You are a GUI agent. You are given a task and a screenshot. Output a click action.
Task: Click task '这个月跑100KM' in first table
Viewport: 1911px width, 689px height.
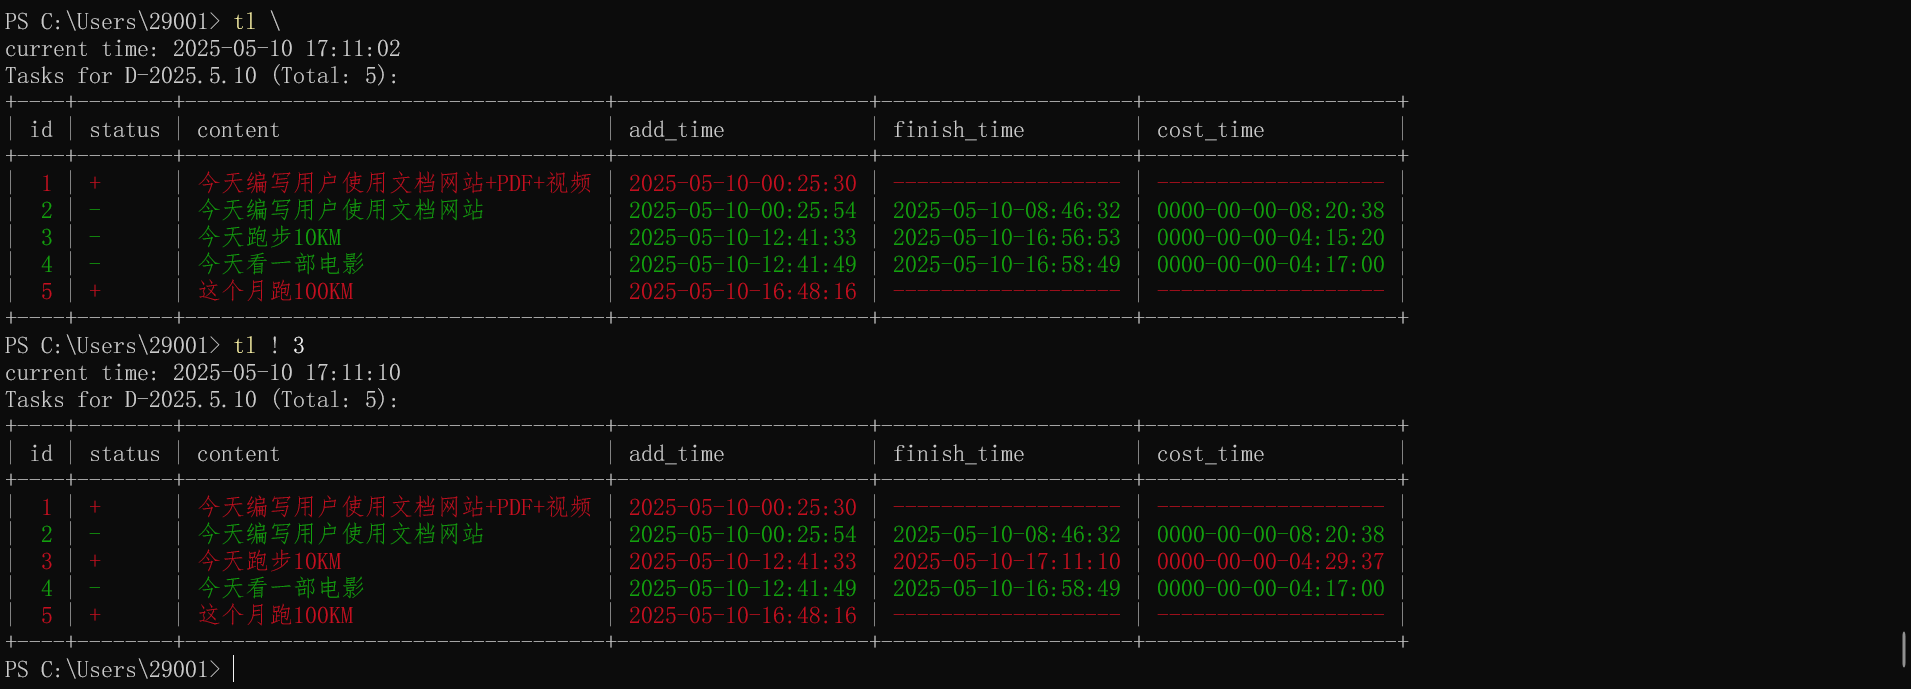(276, 291)
